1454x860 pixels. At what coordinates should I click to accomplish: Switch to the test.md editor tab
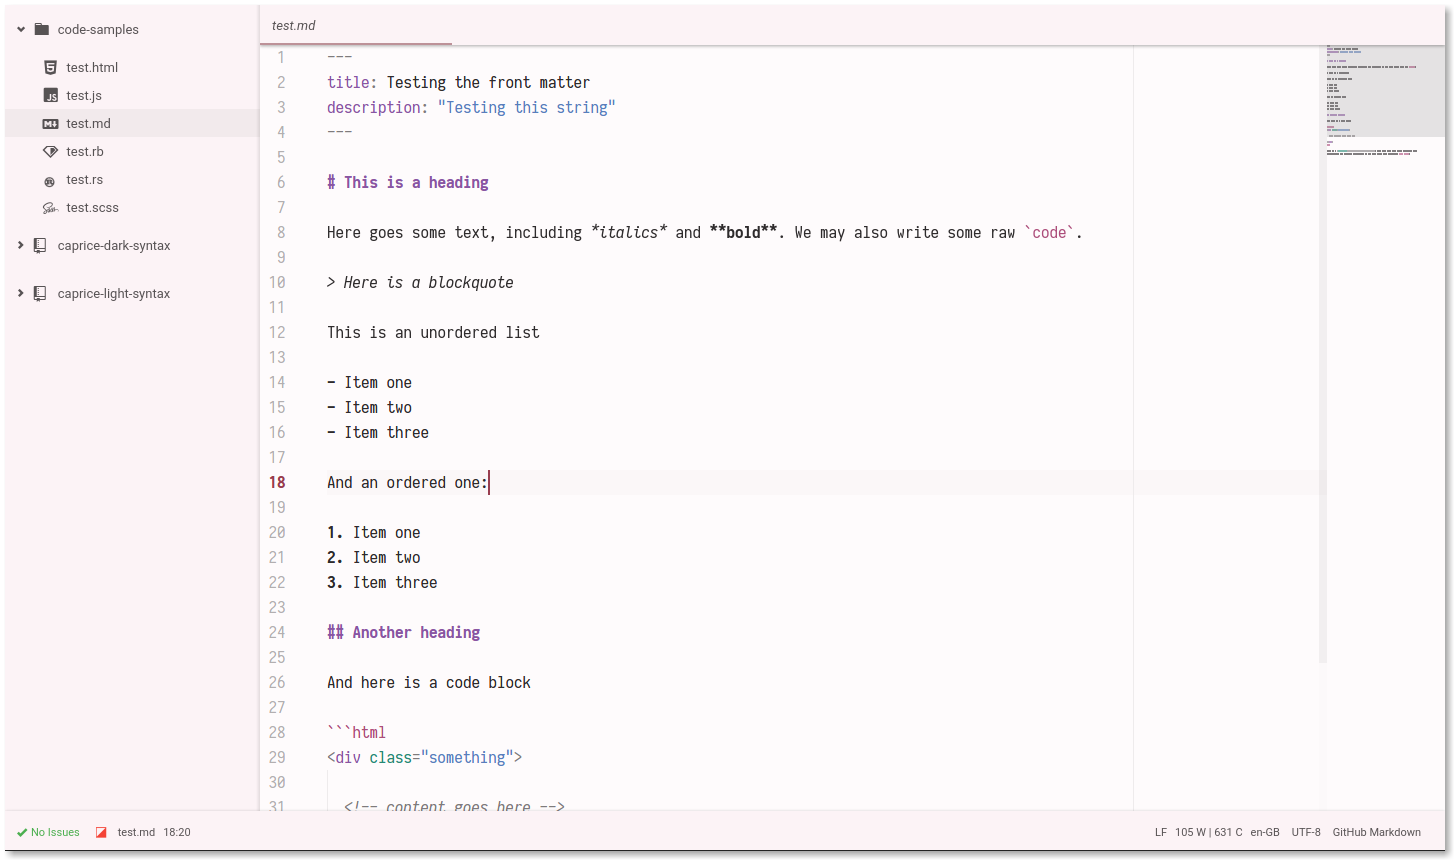tap(356, 25)
